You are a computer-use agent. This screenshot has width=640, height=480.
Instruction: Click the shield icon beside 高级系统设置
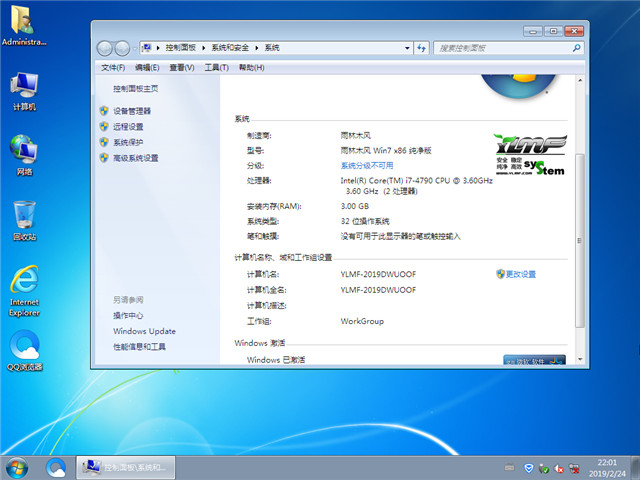point(104,158)
